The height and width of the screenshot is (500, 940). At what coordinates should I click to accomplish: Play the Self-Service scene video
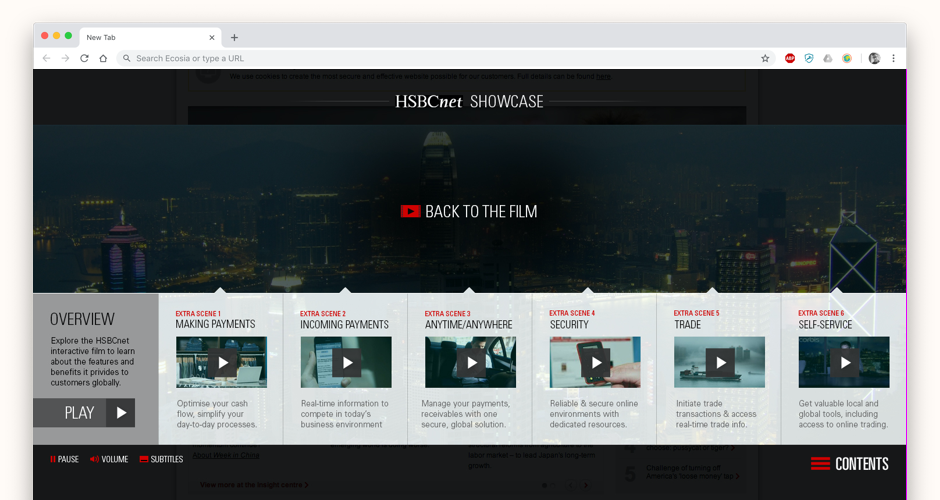coord(844,362)
